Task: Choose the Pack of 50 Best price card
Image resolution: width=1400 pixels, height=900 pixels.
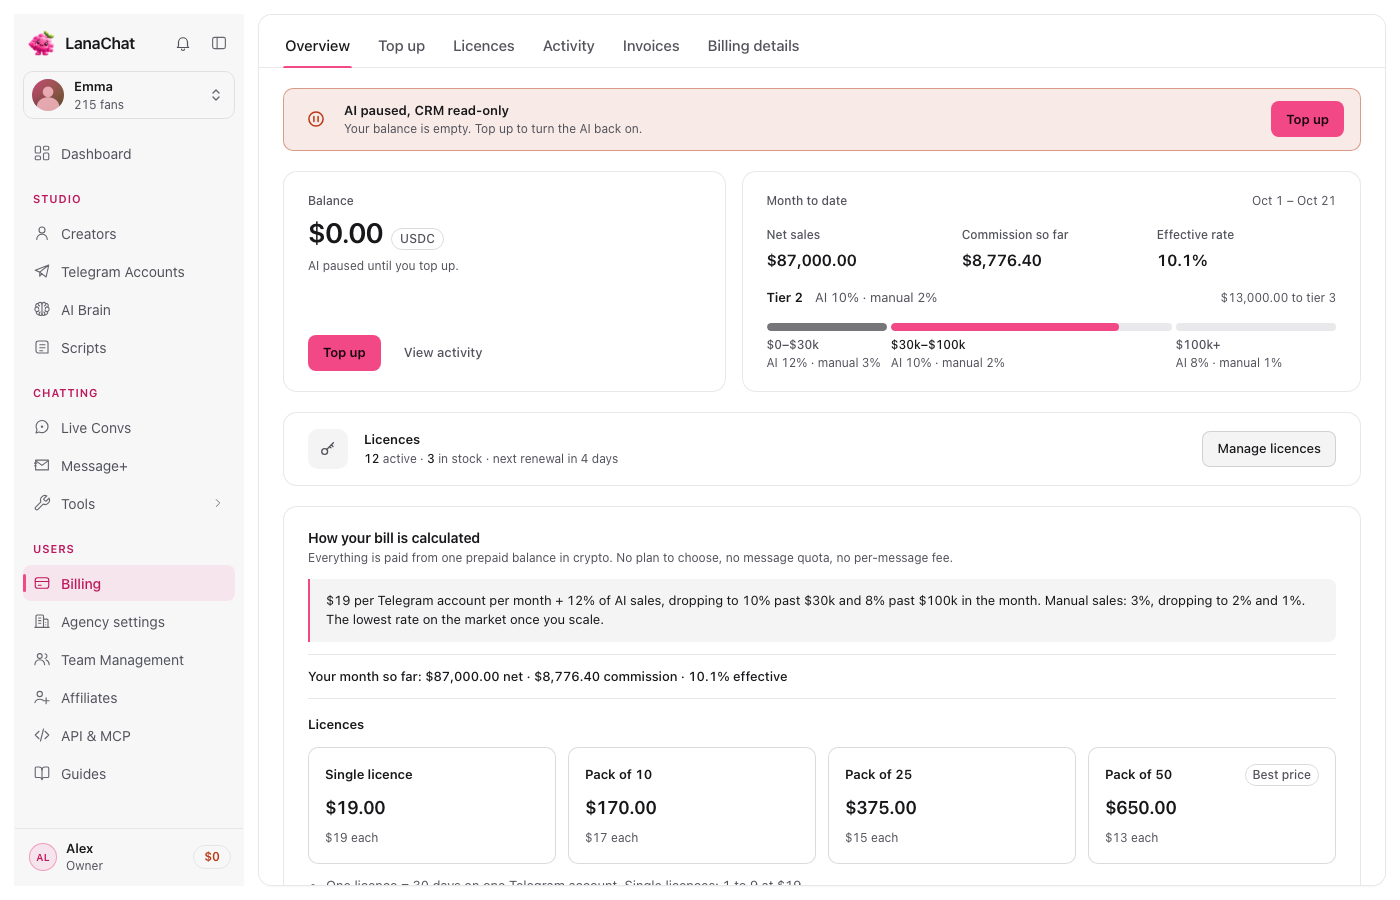Action: 1212,805
